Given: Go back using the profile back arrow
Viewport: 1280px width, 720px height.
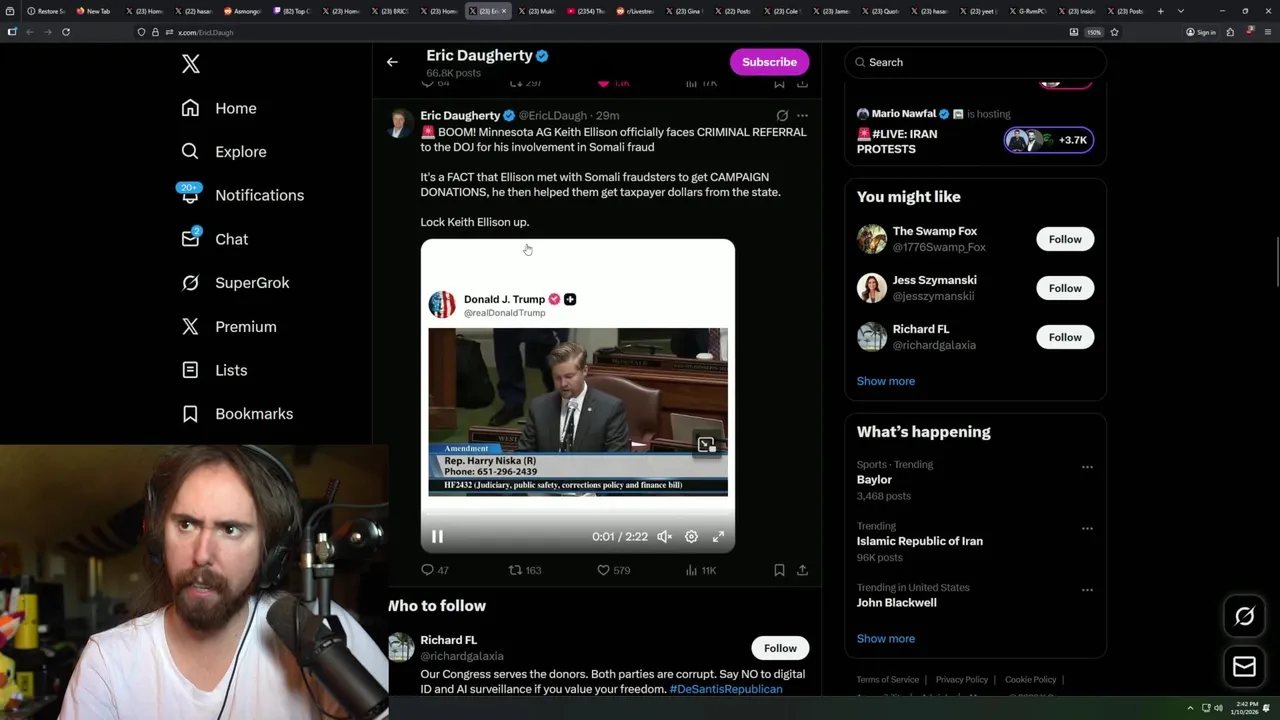Looking at the screenshot, I should (x=392, y=62).
